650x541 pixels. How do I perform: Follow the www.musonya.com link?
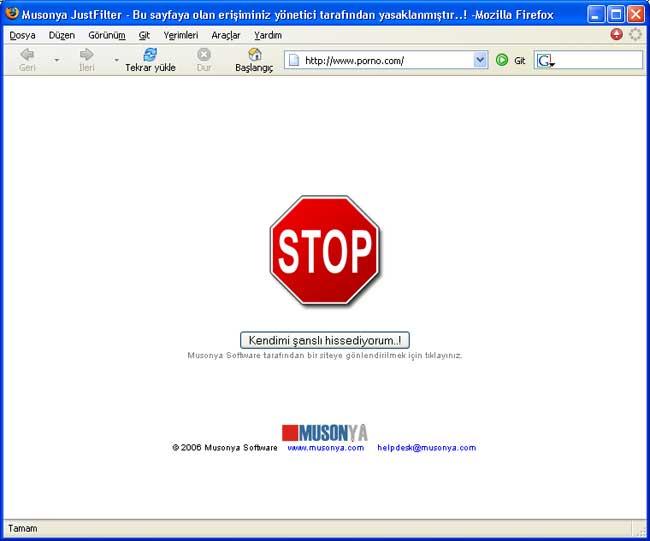coord(325,448)
